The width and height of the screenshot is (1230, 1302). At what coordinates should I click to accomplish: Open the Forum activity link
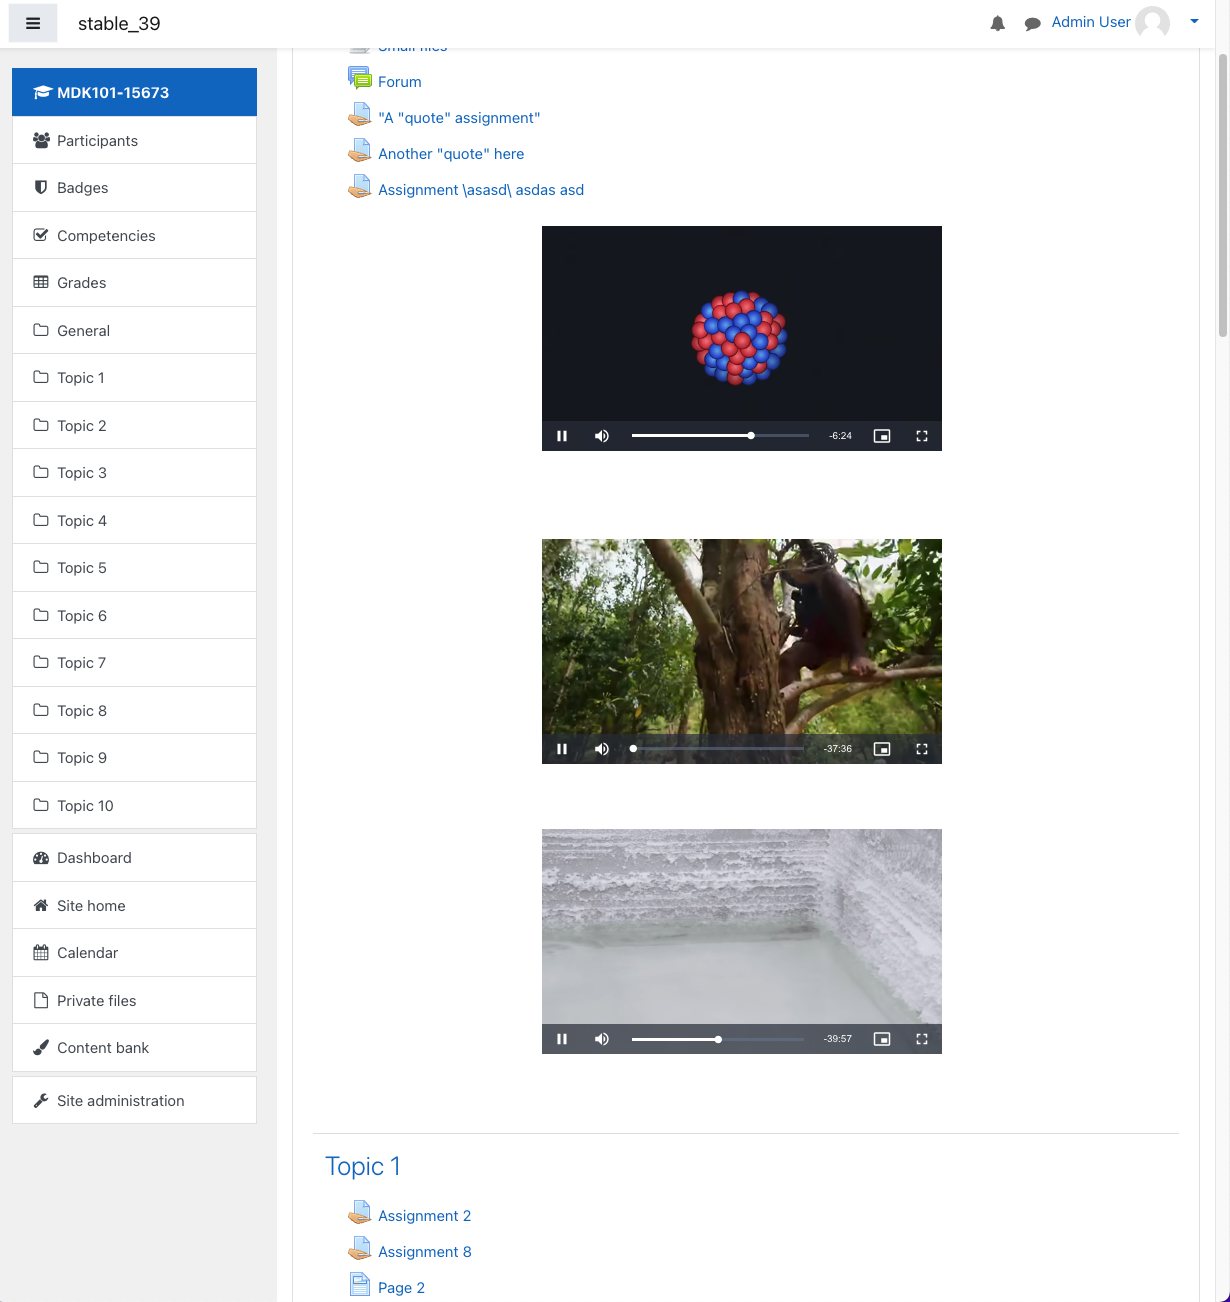(x=400, y=82)
